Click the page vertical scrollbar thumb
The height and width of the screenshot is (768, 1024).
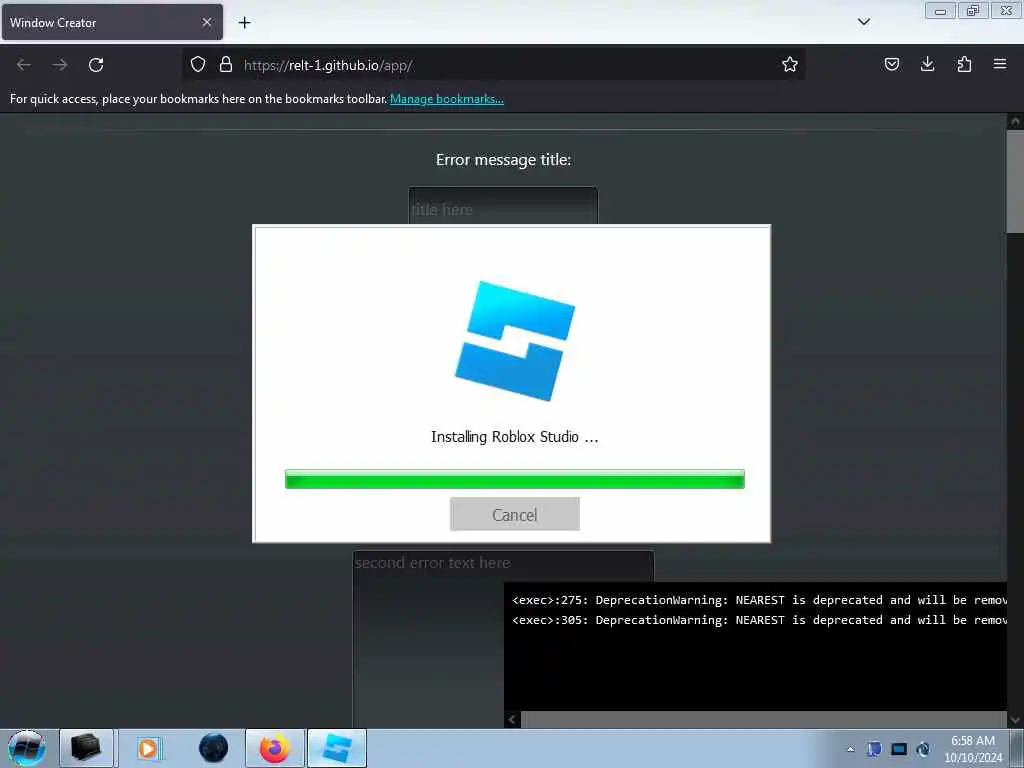1015,181
